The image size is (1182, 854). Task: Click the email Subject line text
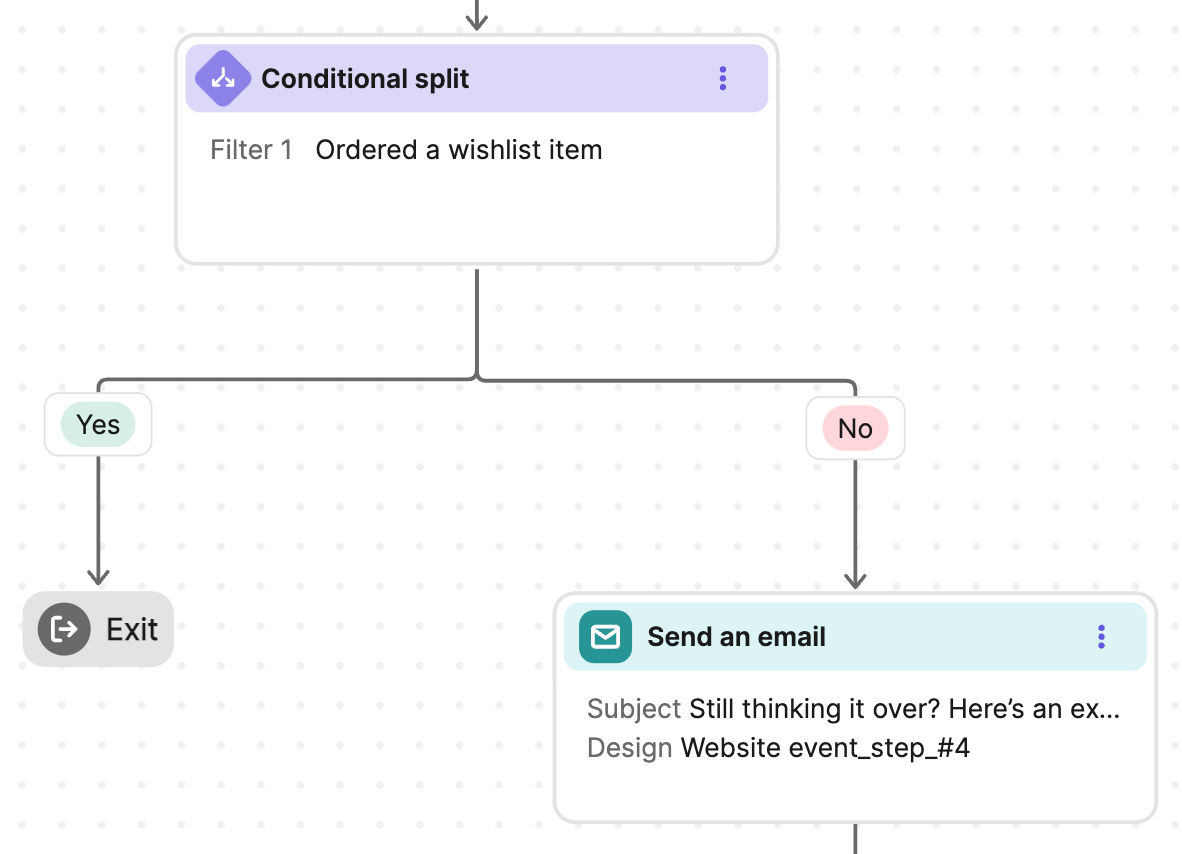click(905, 709)
